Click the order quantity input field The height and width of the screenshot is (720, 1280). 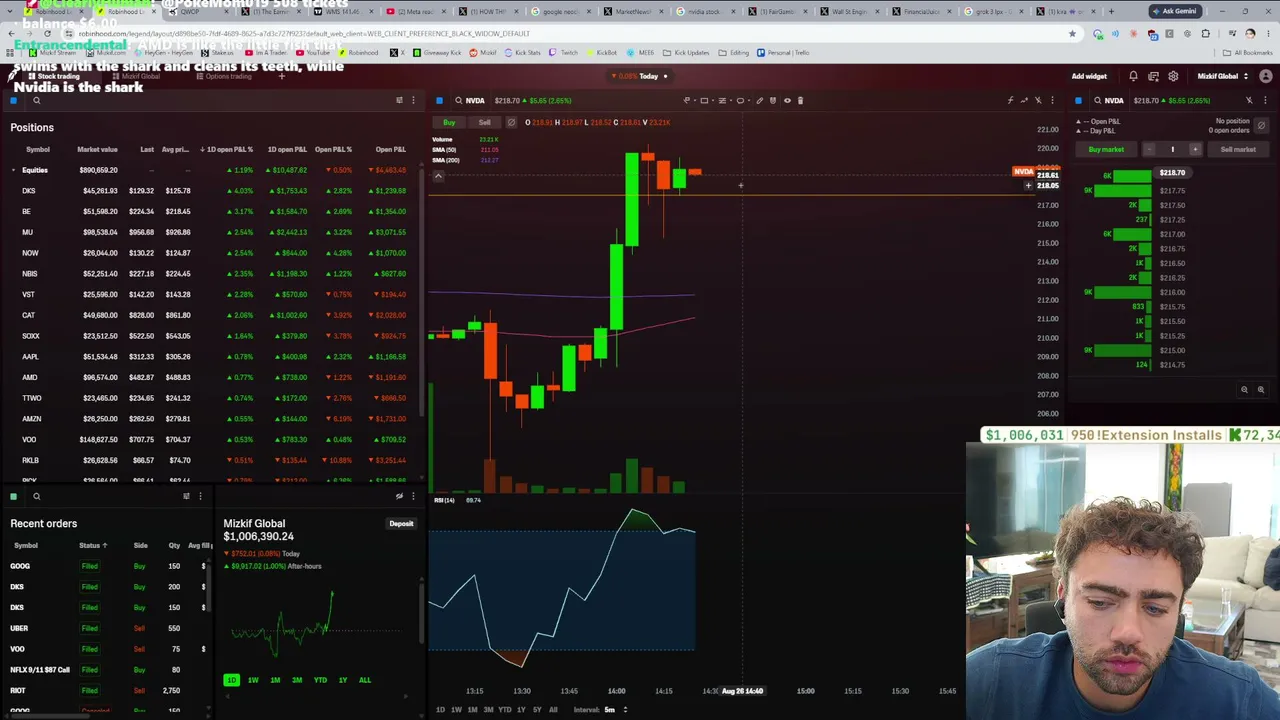1172,149
